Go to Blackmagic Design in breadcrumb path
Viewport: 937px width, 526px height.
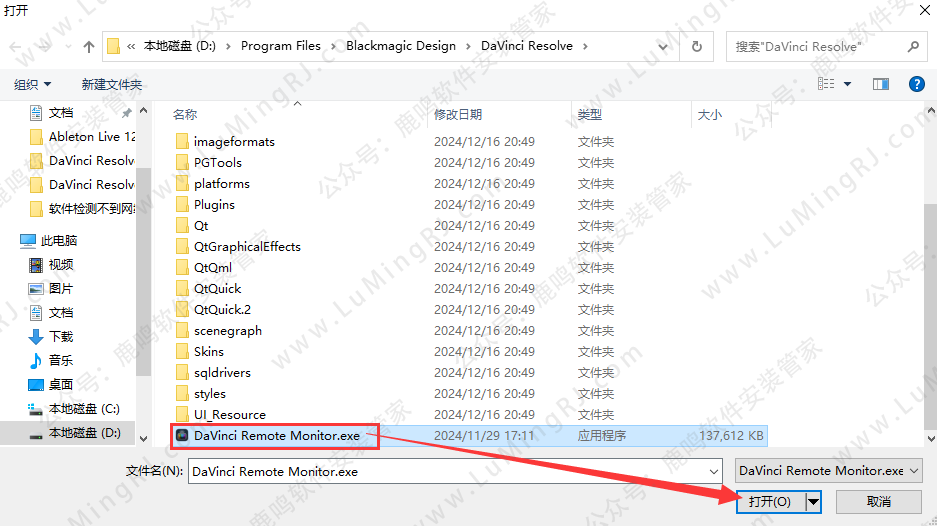(400, 46)
